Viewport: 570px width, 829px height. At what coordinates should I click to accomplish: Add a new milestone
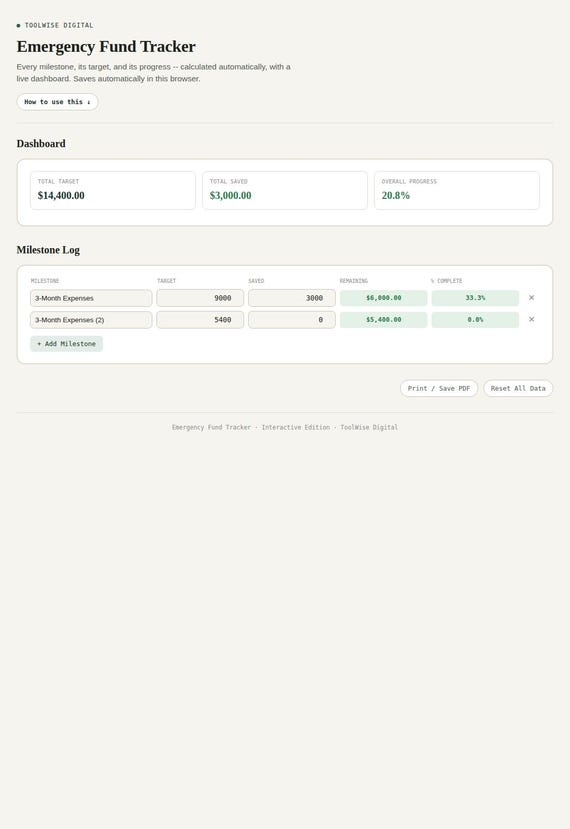pyautogui.click(x=67, y=344)
